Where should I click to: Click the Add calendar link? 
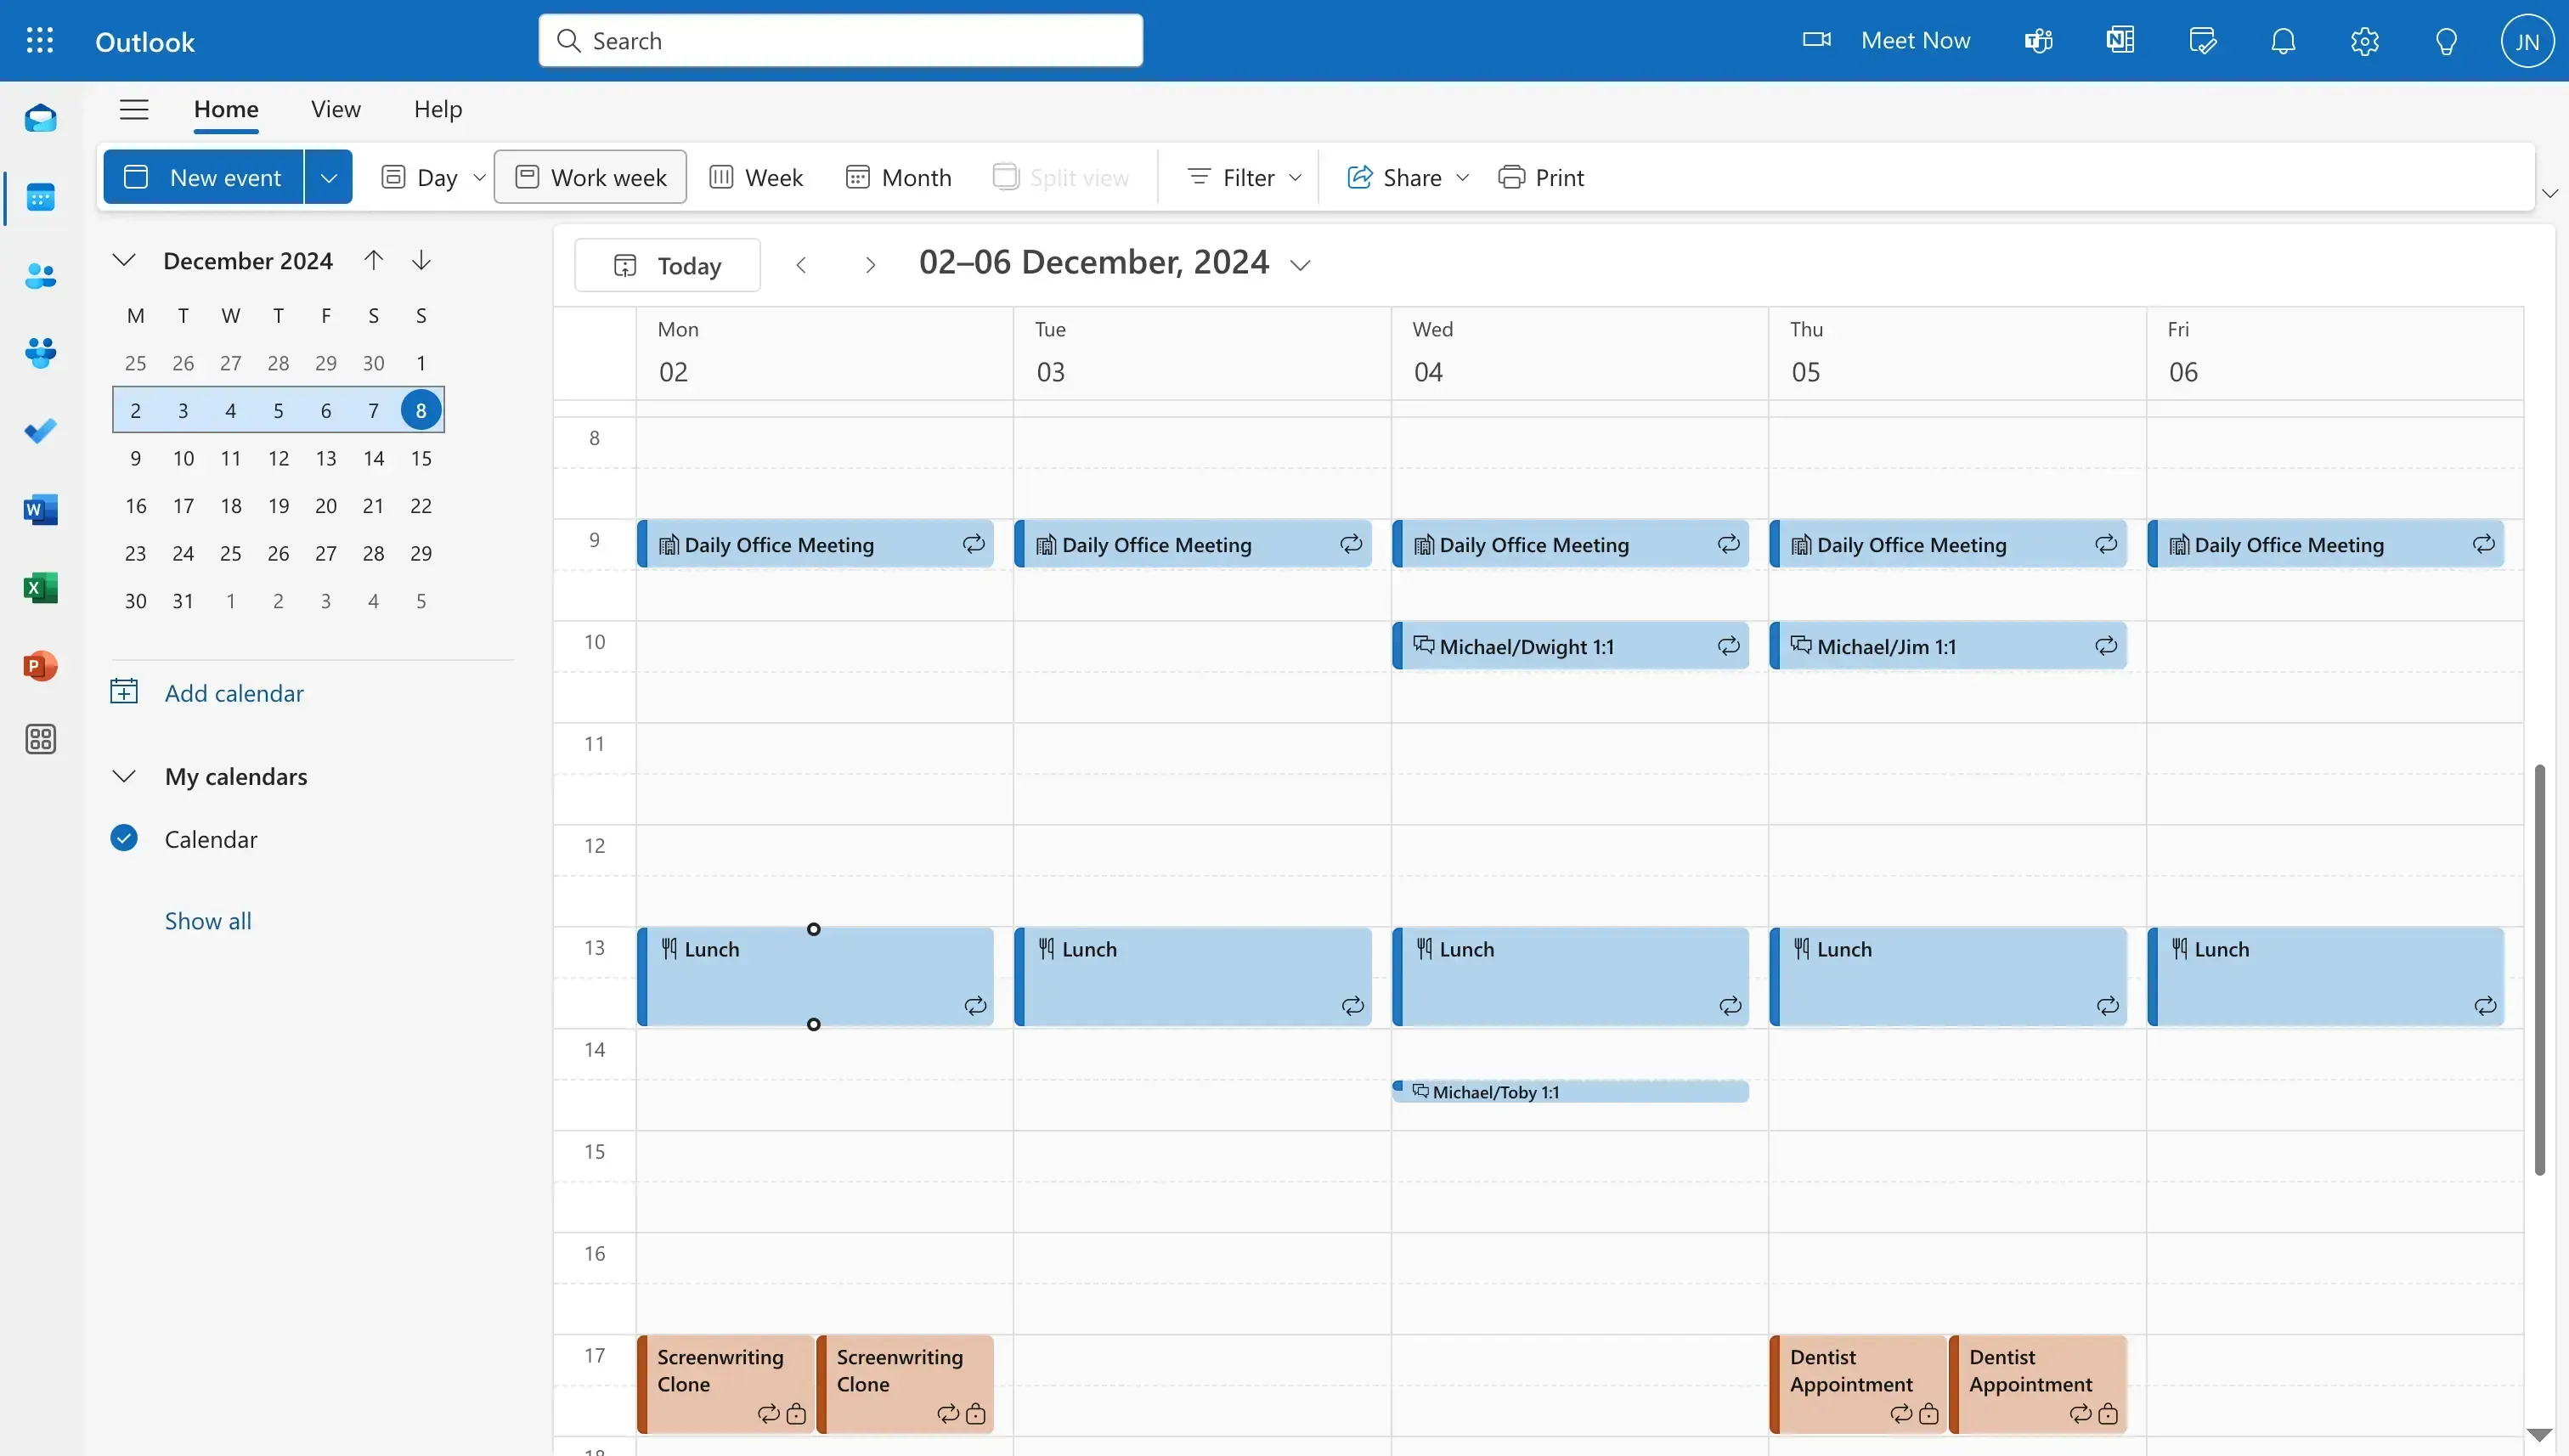(234, 692)
